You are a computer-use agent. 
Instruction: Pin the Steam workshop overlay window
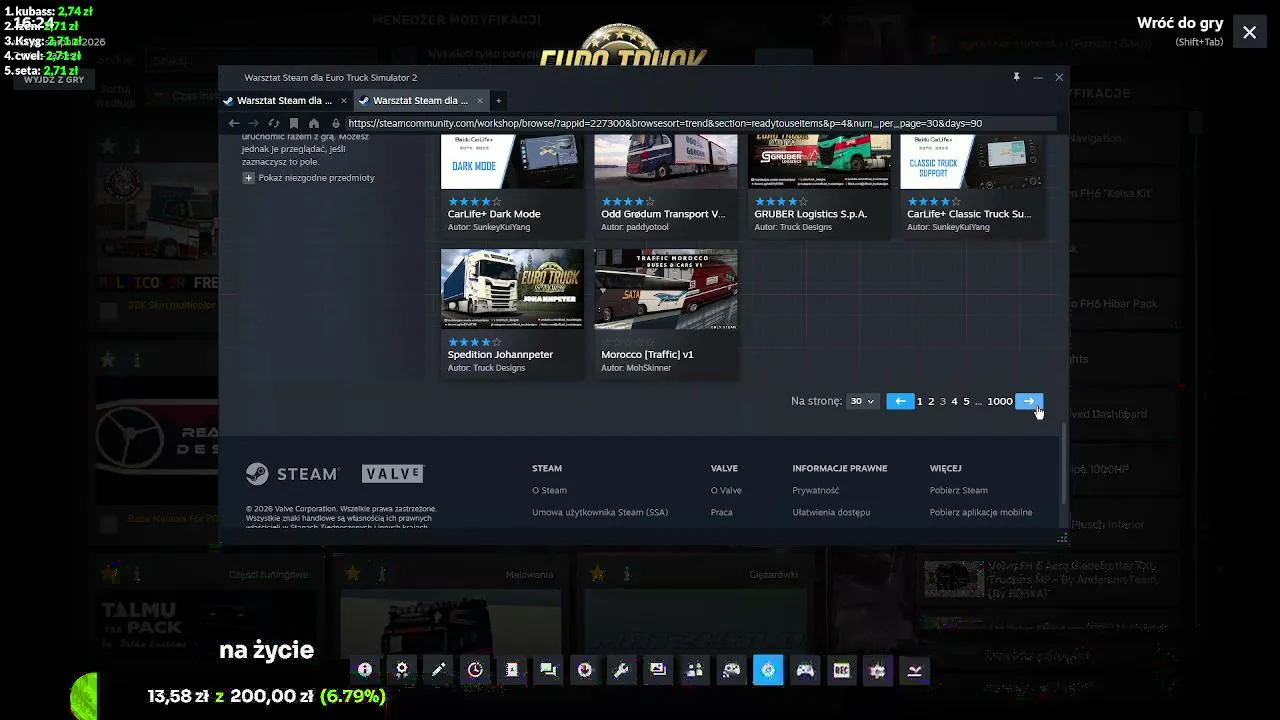pyautogui.click(x=1016, y=77)
